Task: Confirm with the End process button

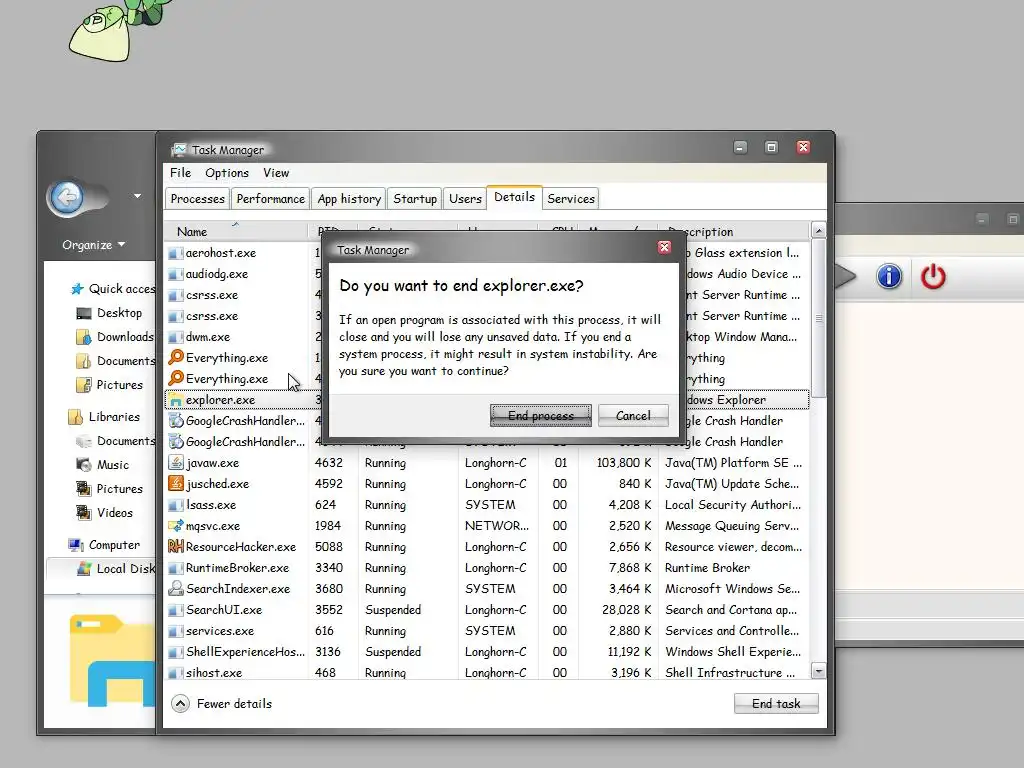Action: (x=541, y=415)
